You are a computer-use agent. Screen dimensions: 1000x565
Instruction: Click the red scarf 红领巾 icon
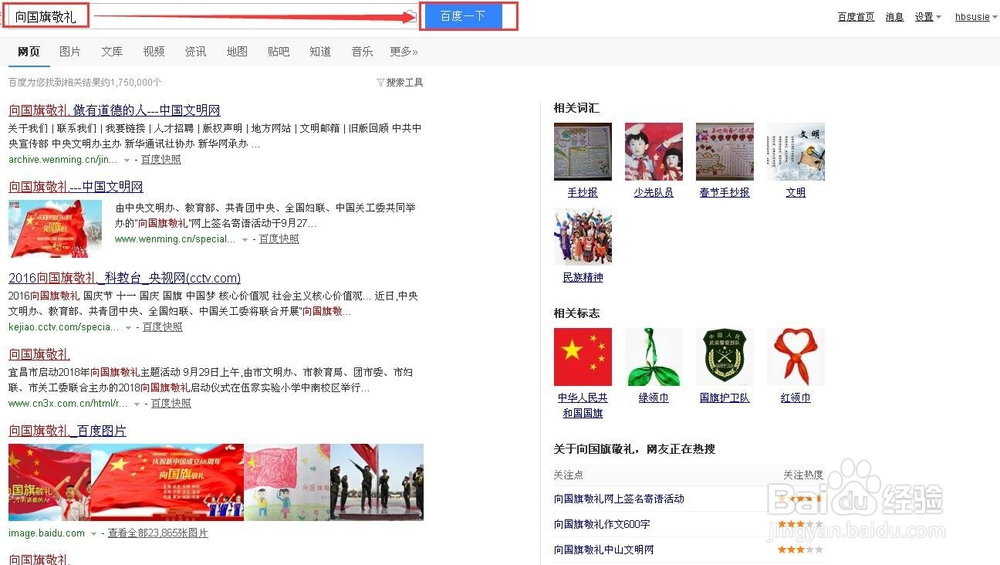[795, 356]
